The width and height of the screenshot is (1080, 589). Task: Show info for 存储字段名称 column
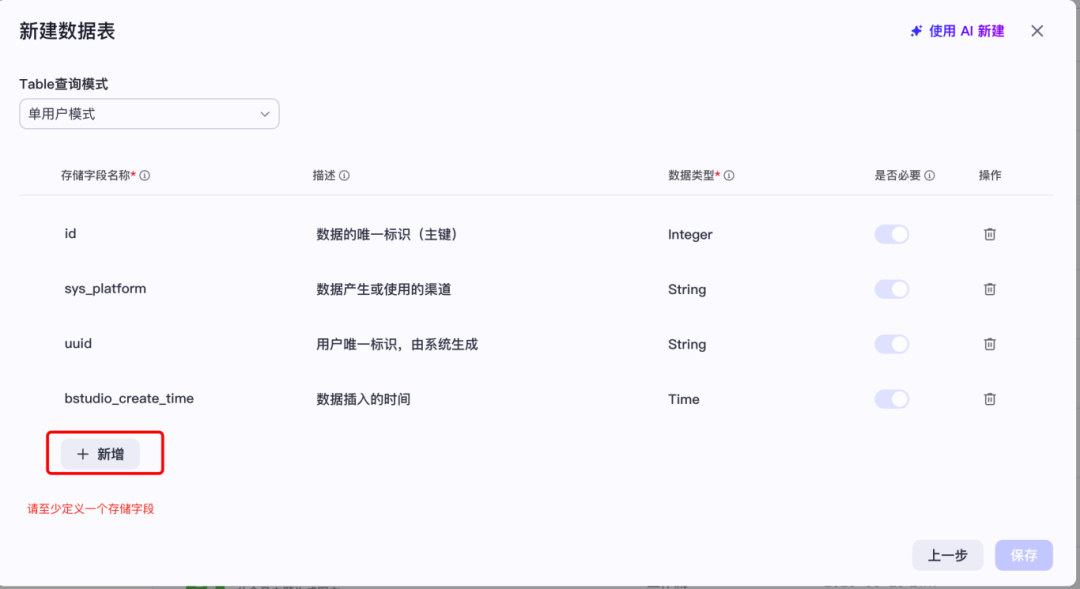coord(145,176)
